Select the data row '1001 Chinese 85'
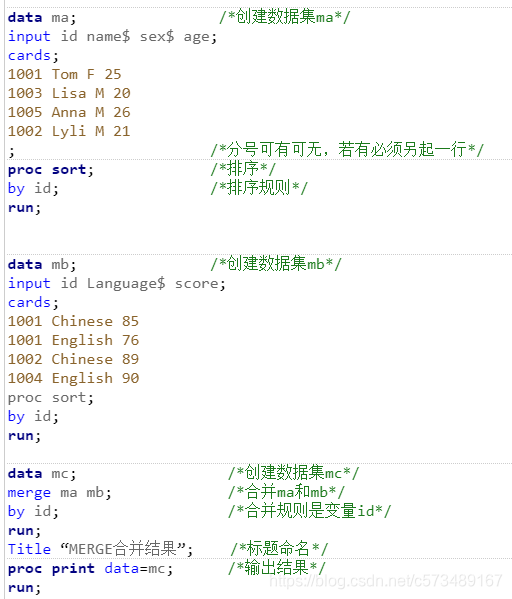The image size is (512, 599). (x=73, y=321)
